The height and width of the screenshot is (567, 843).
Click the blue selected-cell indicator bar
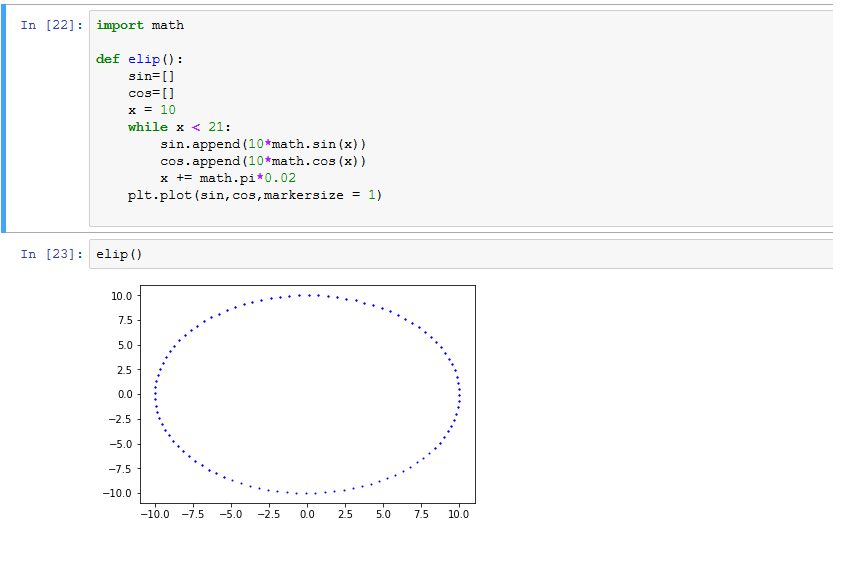pyautogui.click(x=3, y=118)
